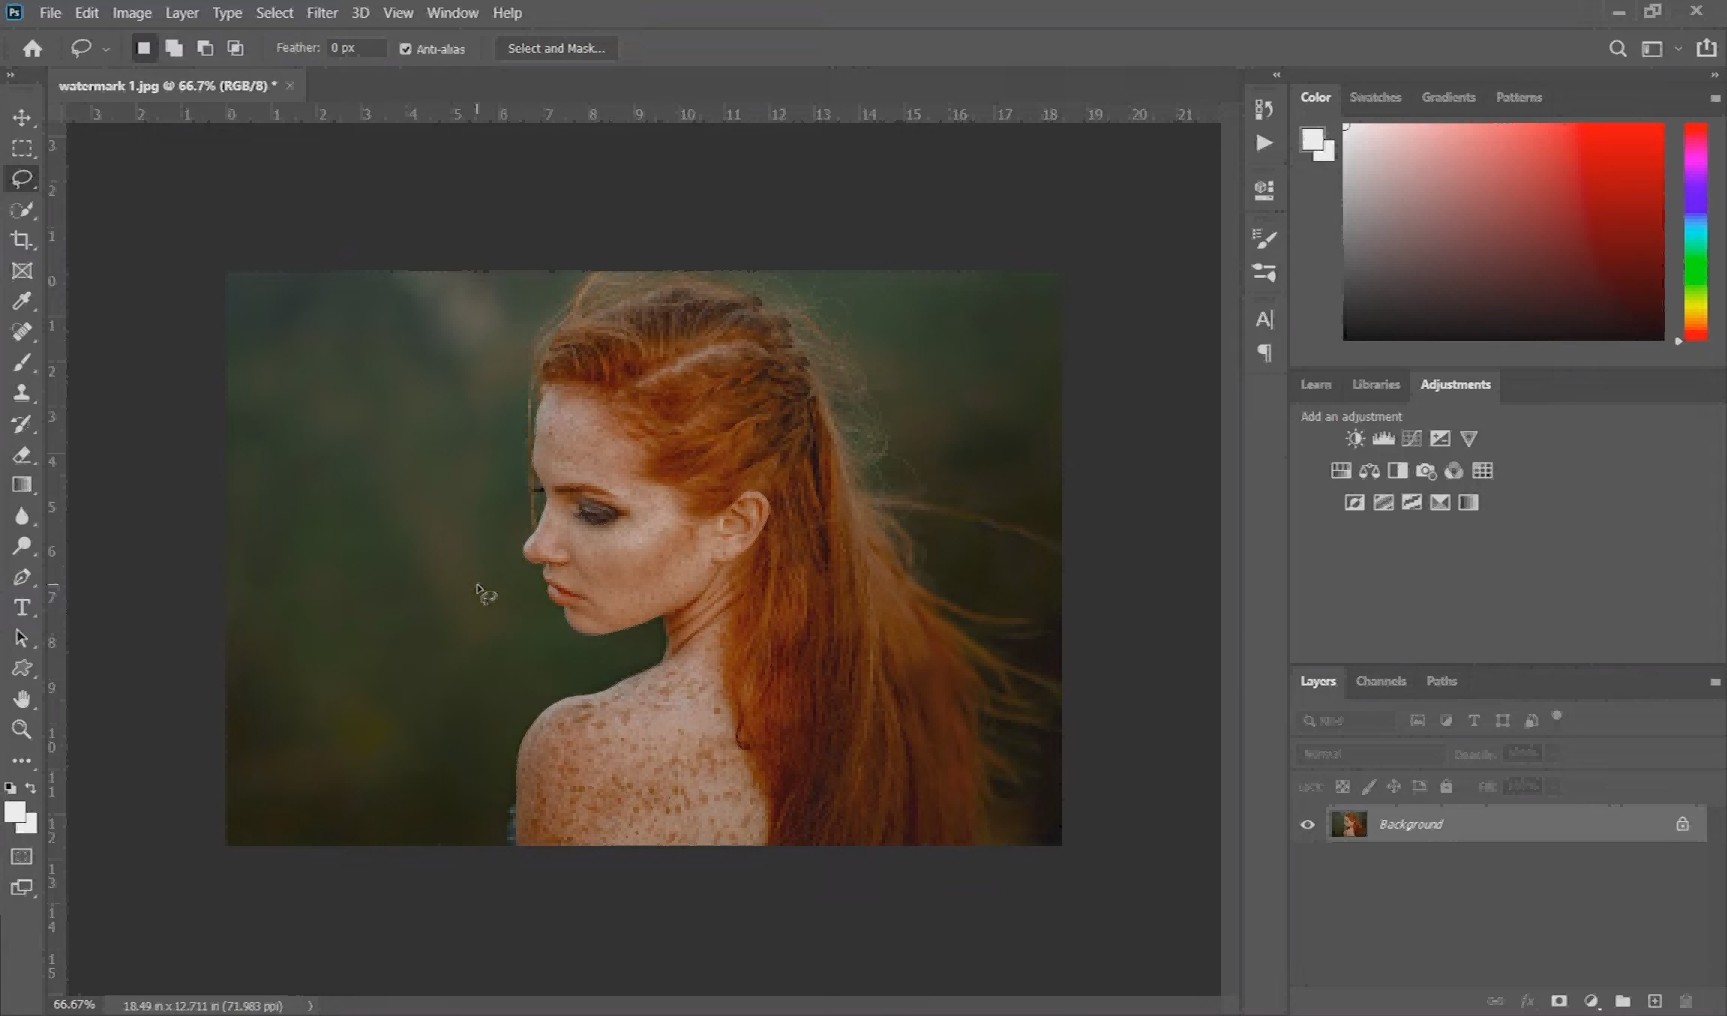The image size is (1727, 1016).
Task: Choose Intersect with selection mode
Action: pos(235,48)
